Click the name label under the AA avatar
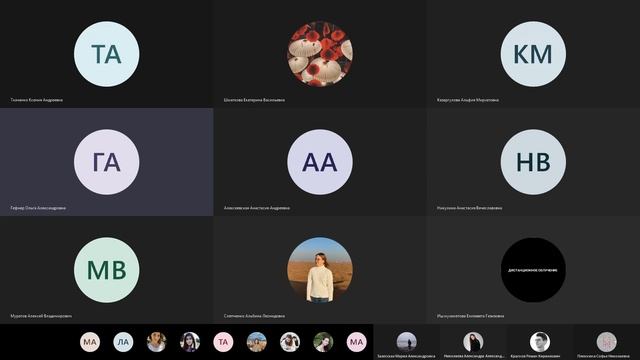 257,208
